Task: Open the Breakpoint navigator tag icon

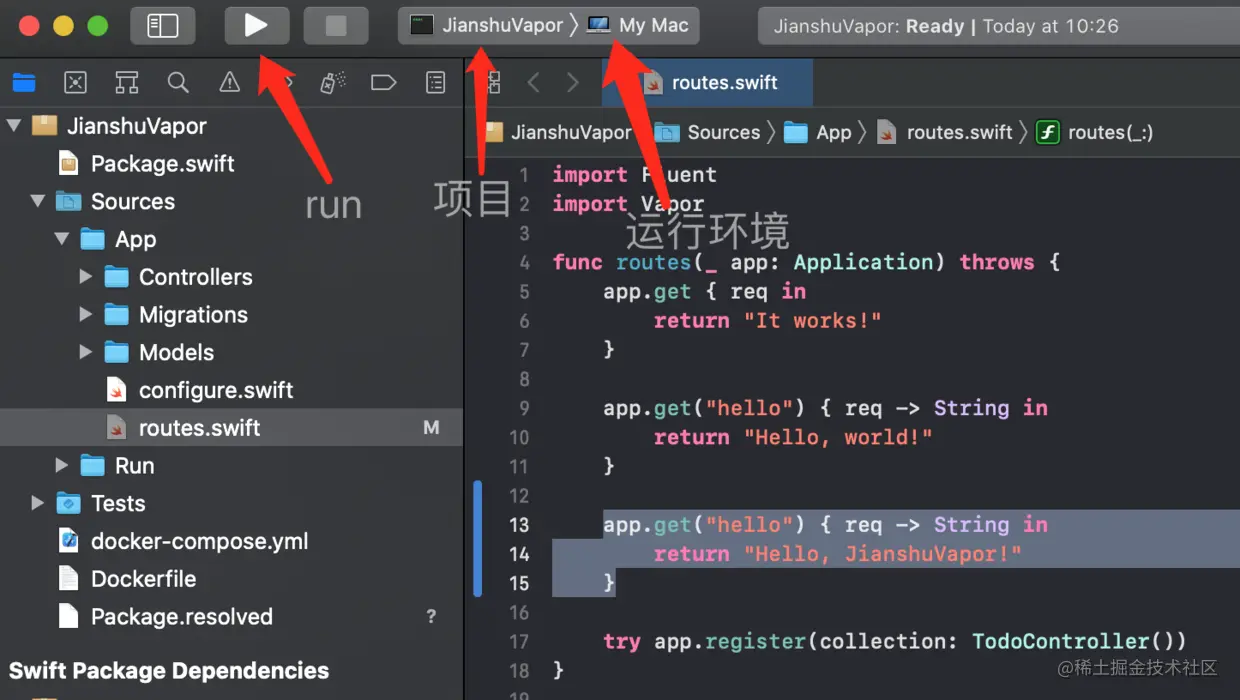Action: pyautogui.click(x=384, y=83)
